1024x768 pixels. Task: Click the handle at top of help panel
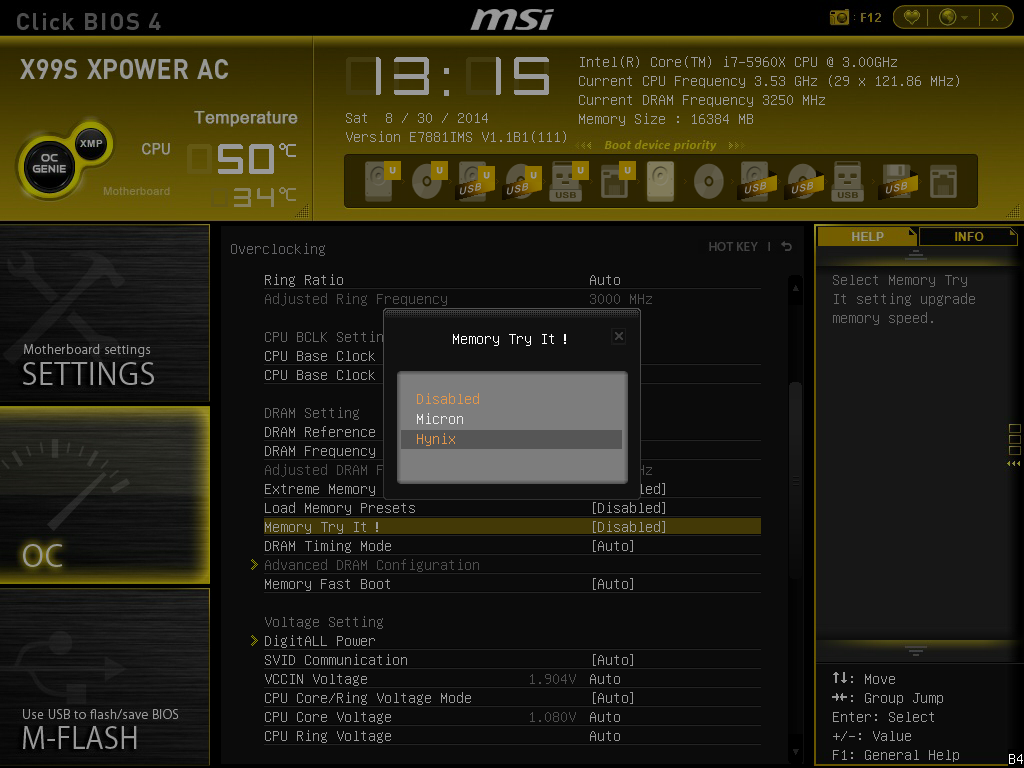coord(916,255)
